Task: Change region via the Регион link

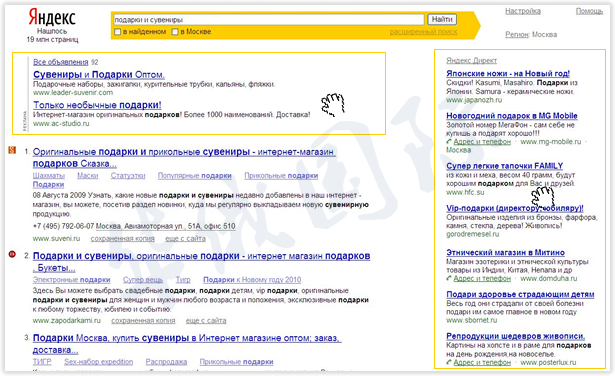Action: 517,35
